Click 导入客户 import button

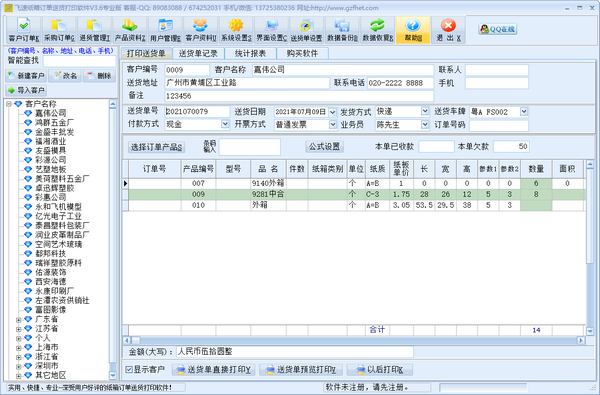click(26, 90)
